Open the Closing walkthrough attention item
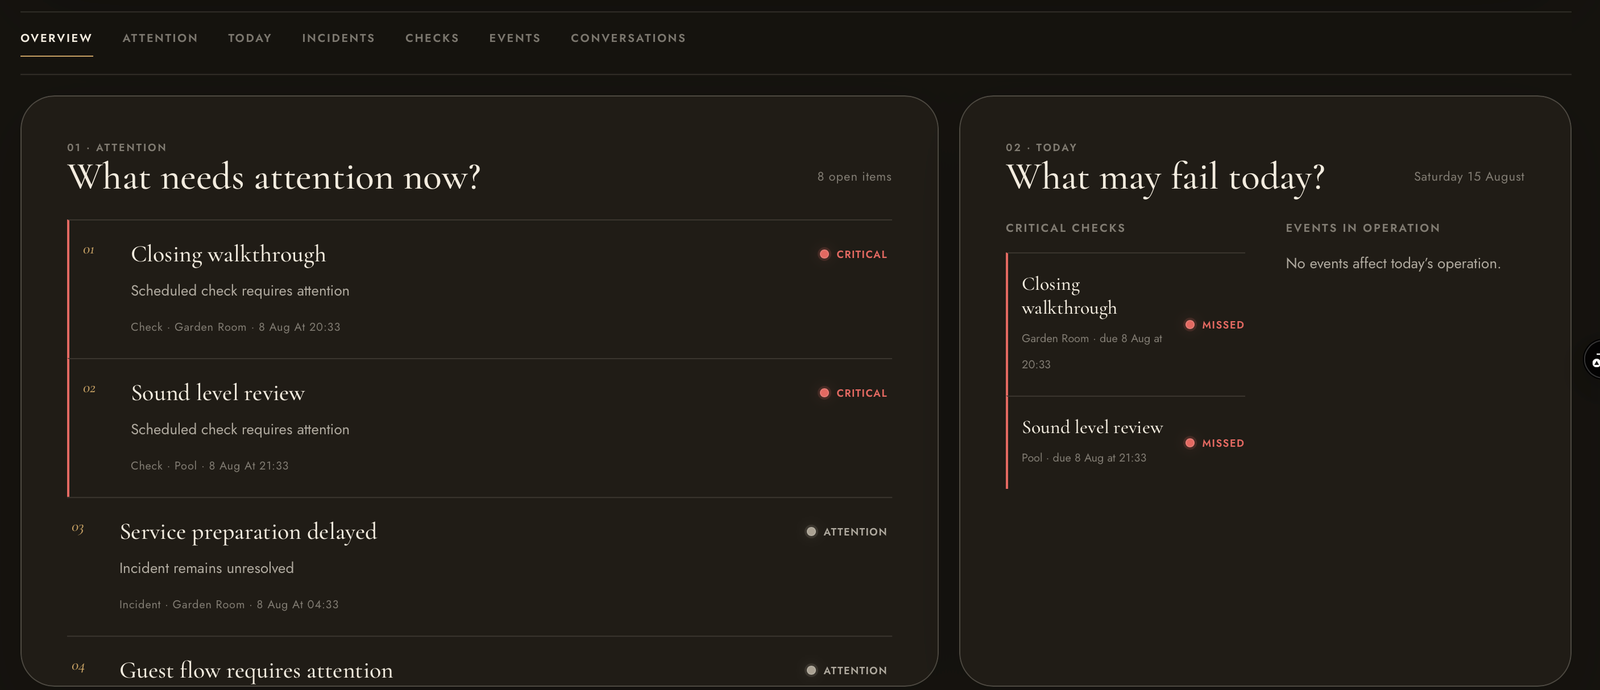The image size is (1600, 690). [480, 289]
